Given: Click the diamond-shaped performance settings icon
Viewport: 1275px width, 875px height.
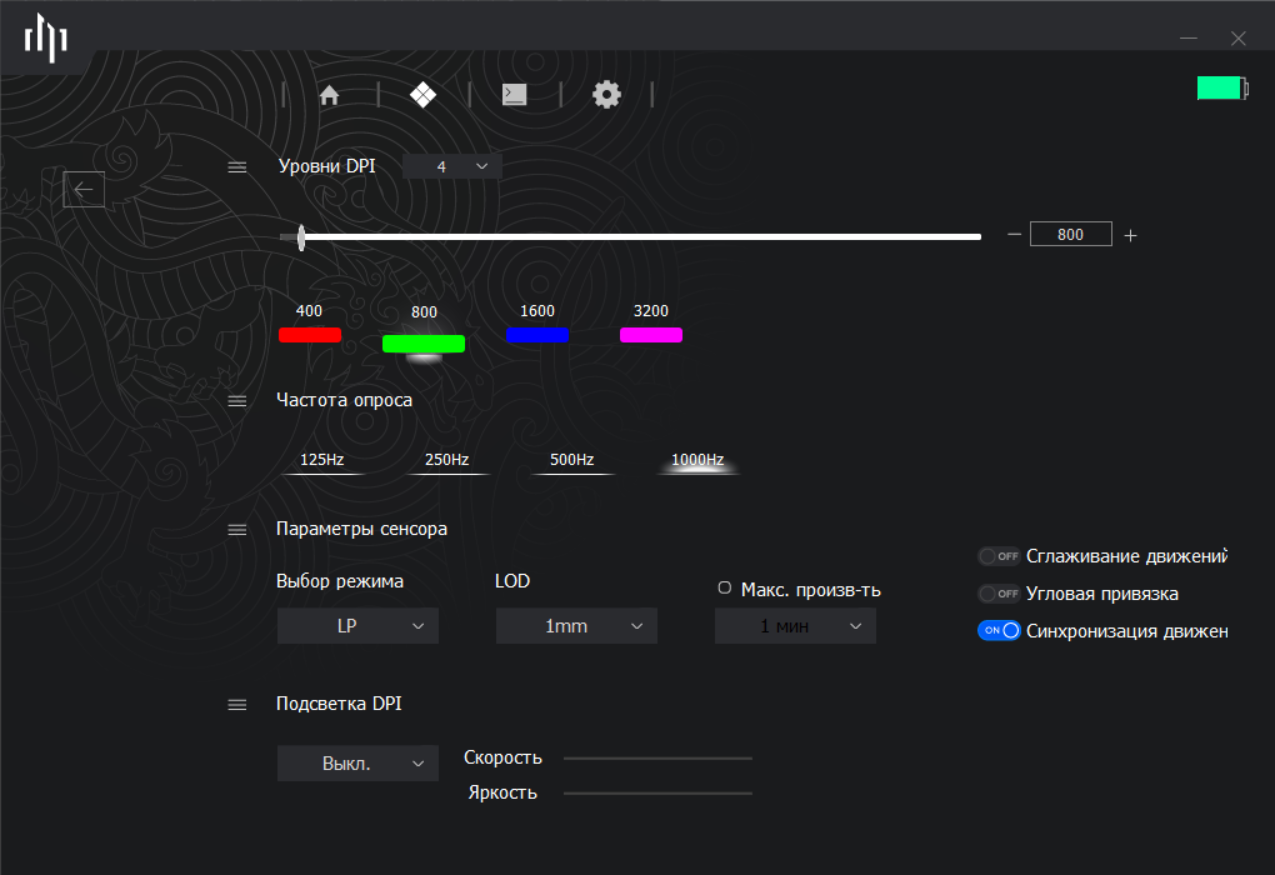Looking at the screenshot, I should click(x=423, y=95).
